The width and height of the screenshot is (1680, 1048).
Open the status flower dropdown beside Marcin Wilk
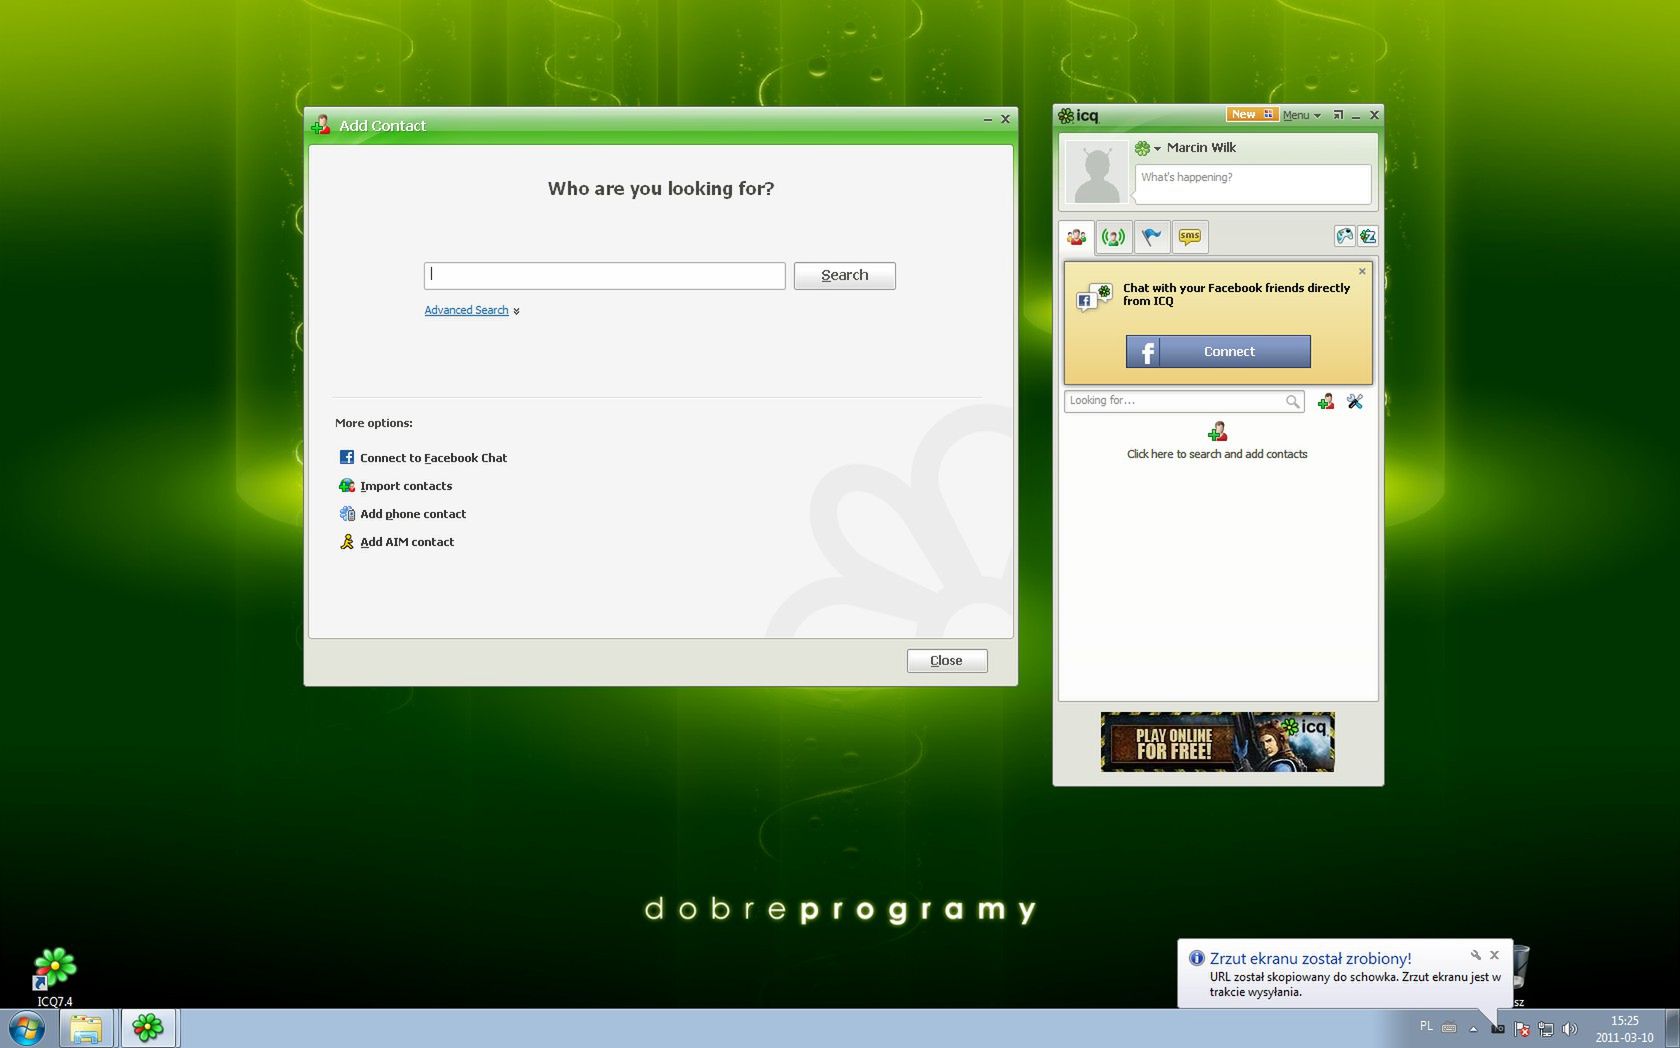1147,148
